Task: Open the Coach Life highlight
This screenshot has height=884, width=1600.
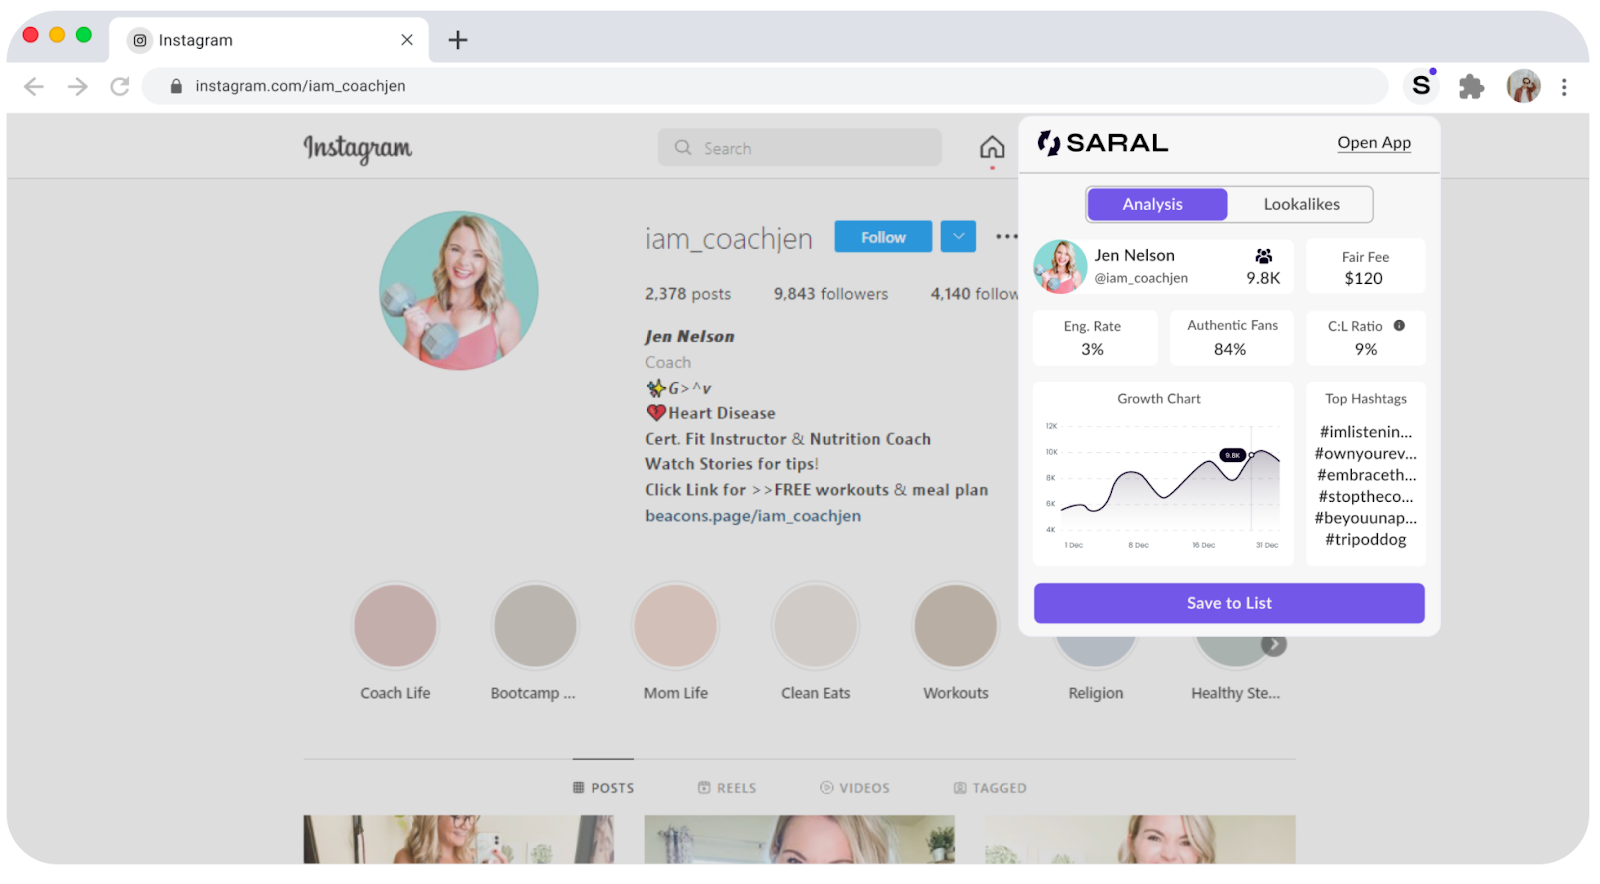Action: 395,626
